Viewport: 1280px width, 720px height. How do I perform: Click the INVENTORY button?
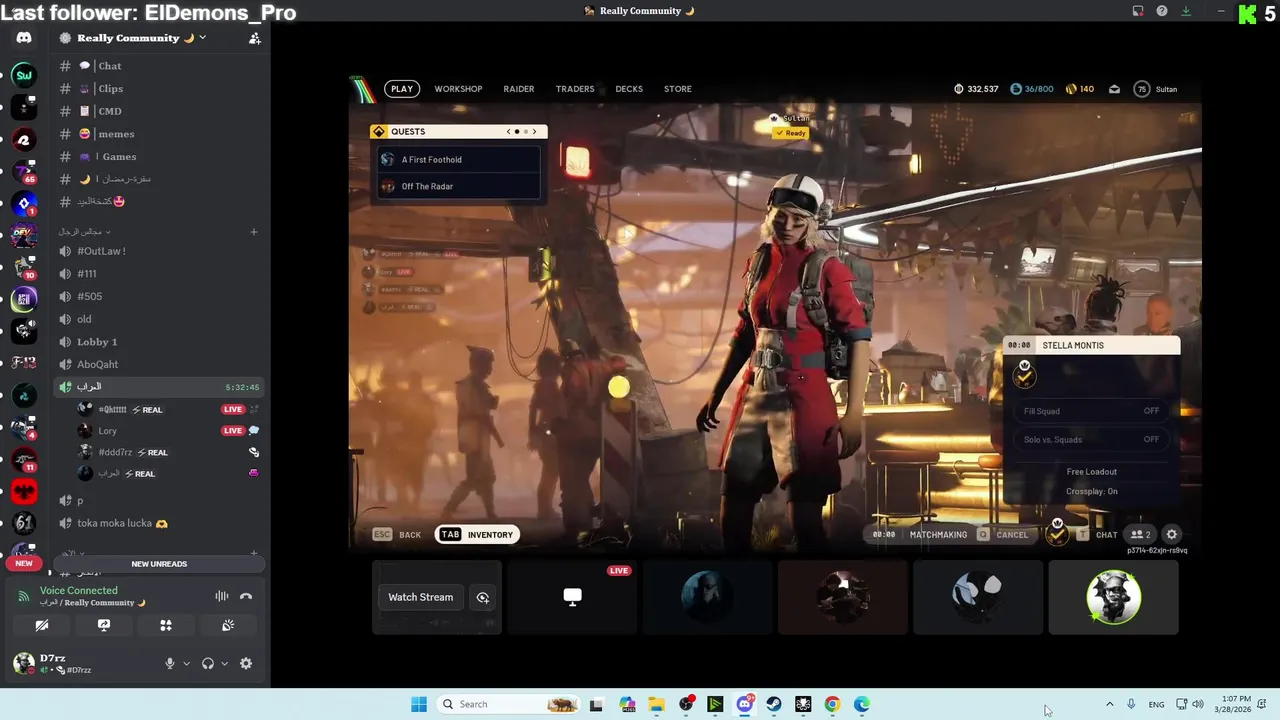[478, 534]
